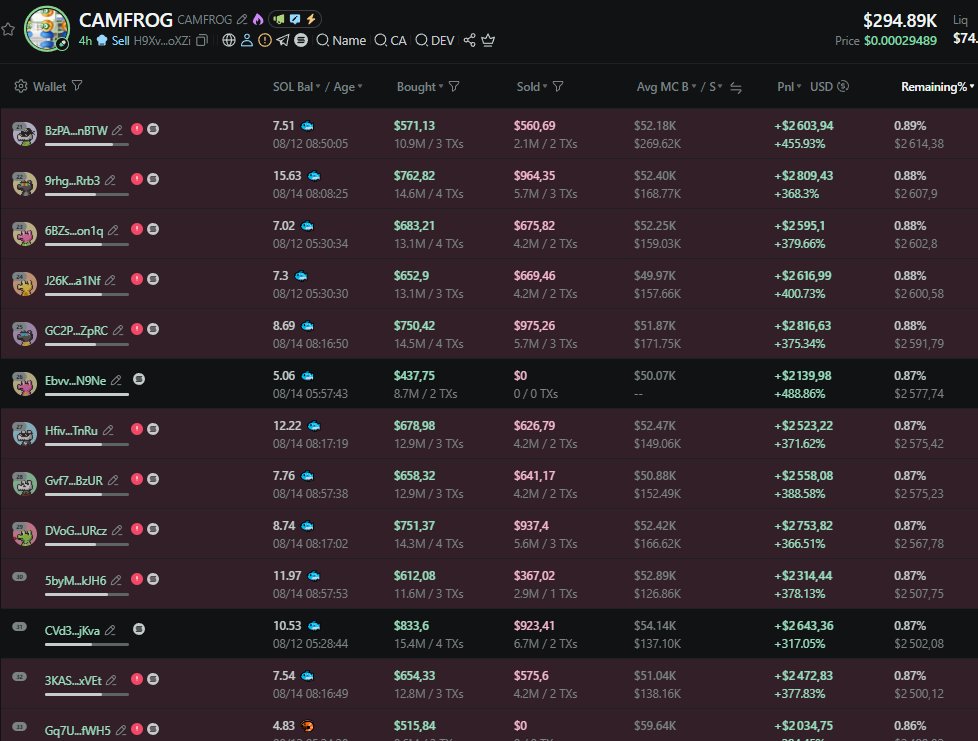Rename wallet 9rhg...Rrb3 with pencil icon
Viewport: 978px width, 741px height.
pyautogui.click(x=110, y=180)
